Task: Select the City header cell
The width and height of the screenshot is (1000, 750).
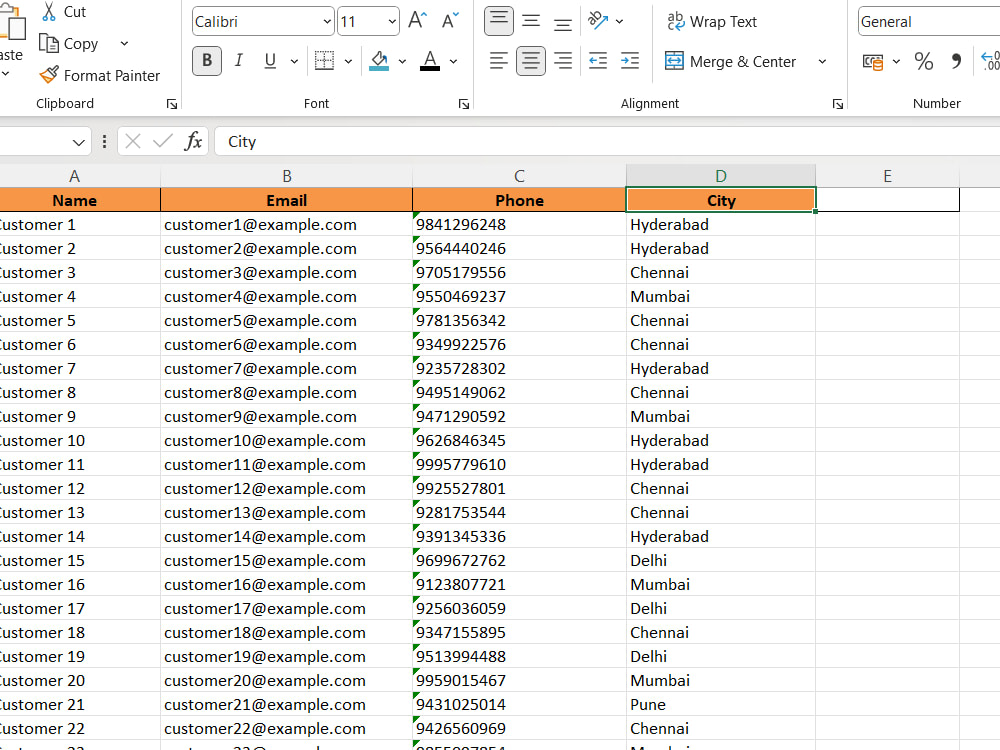Action: pyautogui.click(x=721, y=200)
